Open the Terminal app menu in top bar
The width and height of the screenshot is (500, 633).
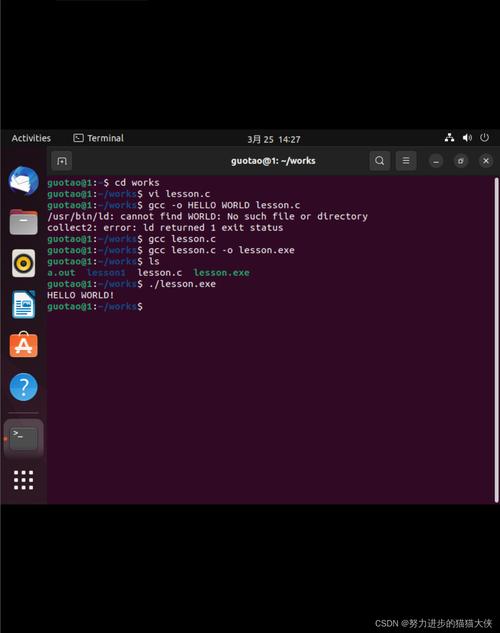98,138
